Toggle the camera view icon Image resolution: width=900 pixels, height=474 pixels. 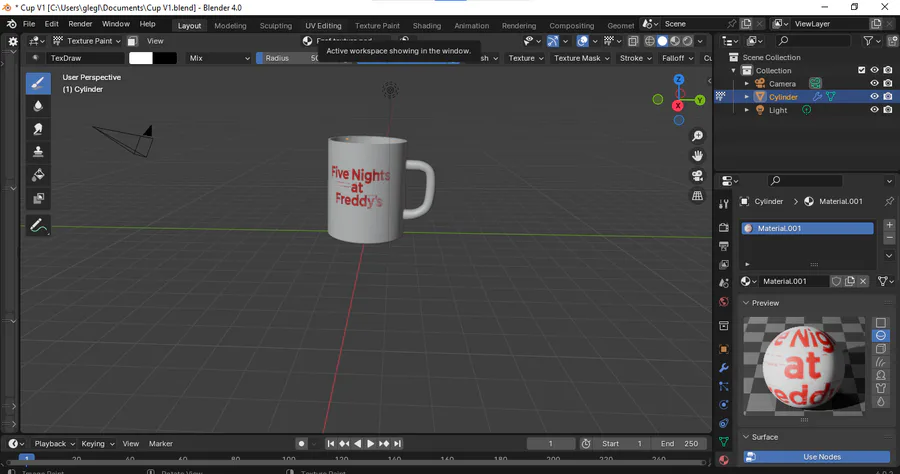tap(697, 176)
